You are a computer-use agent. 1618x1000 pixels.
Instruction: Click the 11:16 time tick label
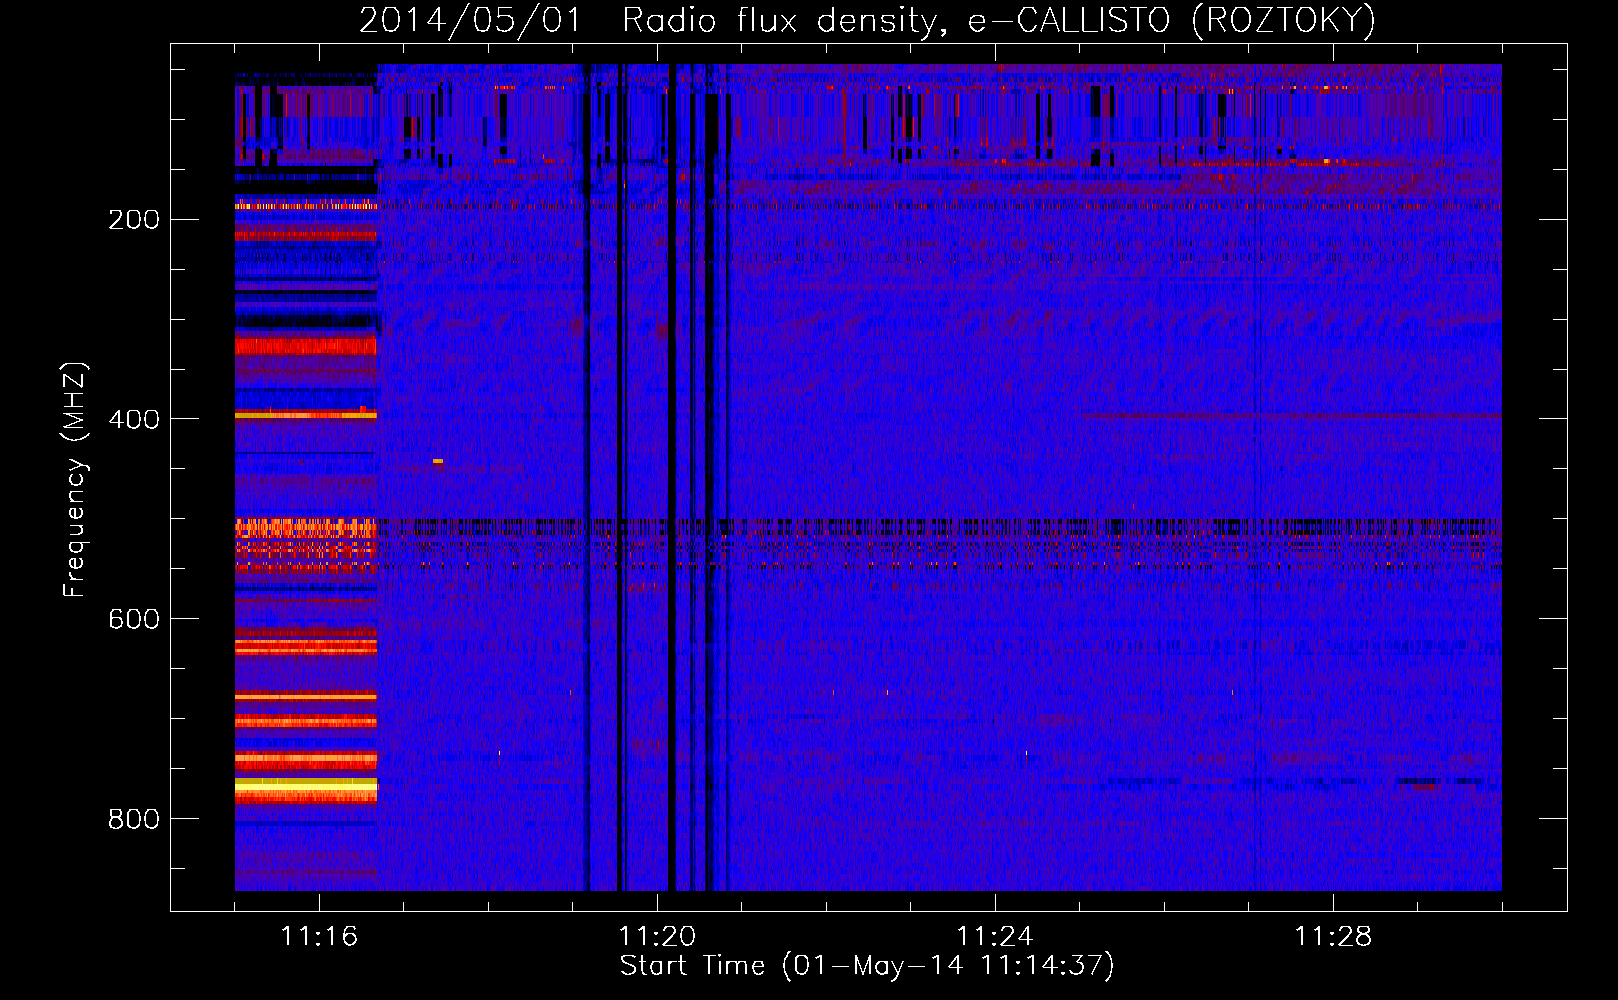click(319, 936)
